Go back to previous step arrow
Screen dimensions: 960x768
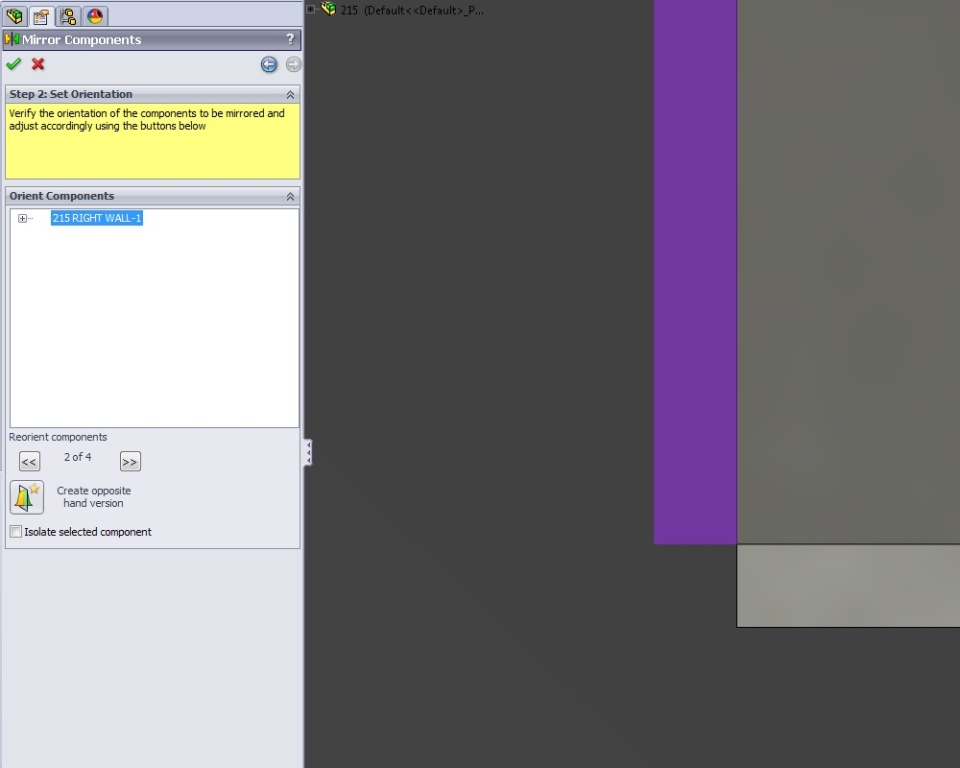point(269,64)
